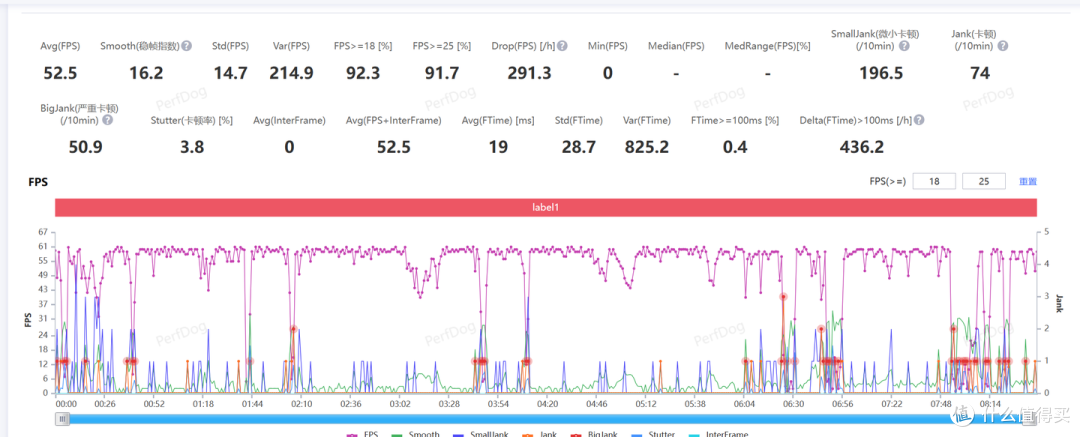Toggle Stutter series in chart legend
1080x437 pixels.
point(652,434)
